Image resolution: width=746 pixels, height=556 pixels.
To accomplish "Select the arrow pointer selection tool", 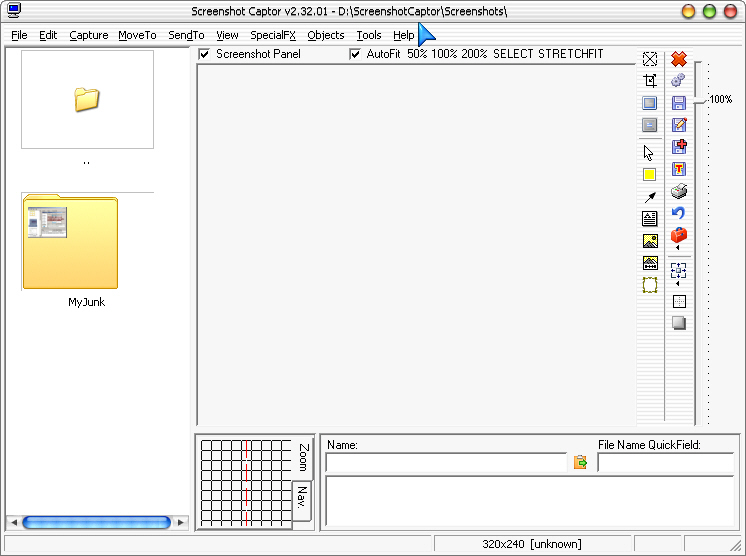I will click(648, 153).
